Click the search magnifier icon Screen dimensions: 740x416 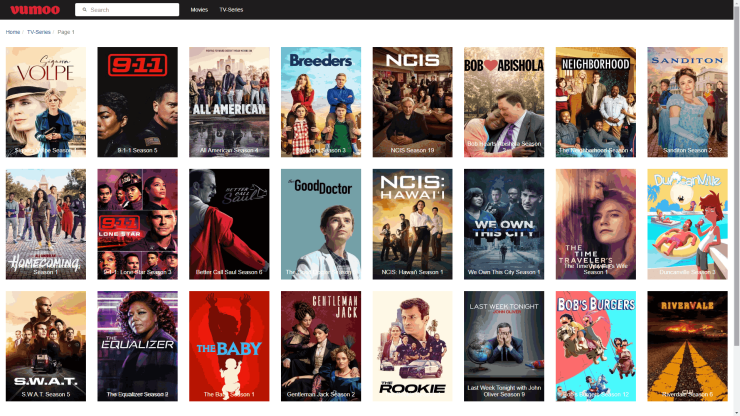(84, 9)
